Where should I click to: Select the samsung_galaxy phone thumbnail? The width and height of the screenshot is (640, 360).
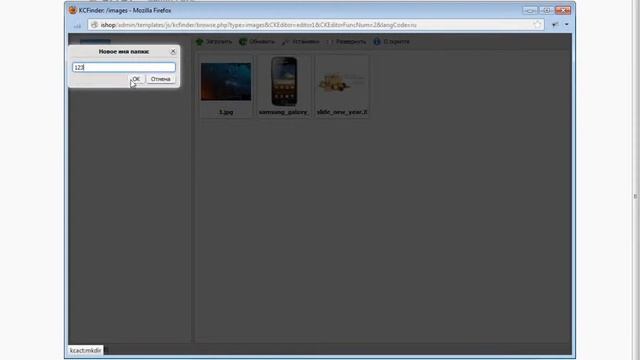pos(284,81)
